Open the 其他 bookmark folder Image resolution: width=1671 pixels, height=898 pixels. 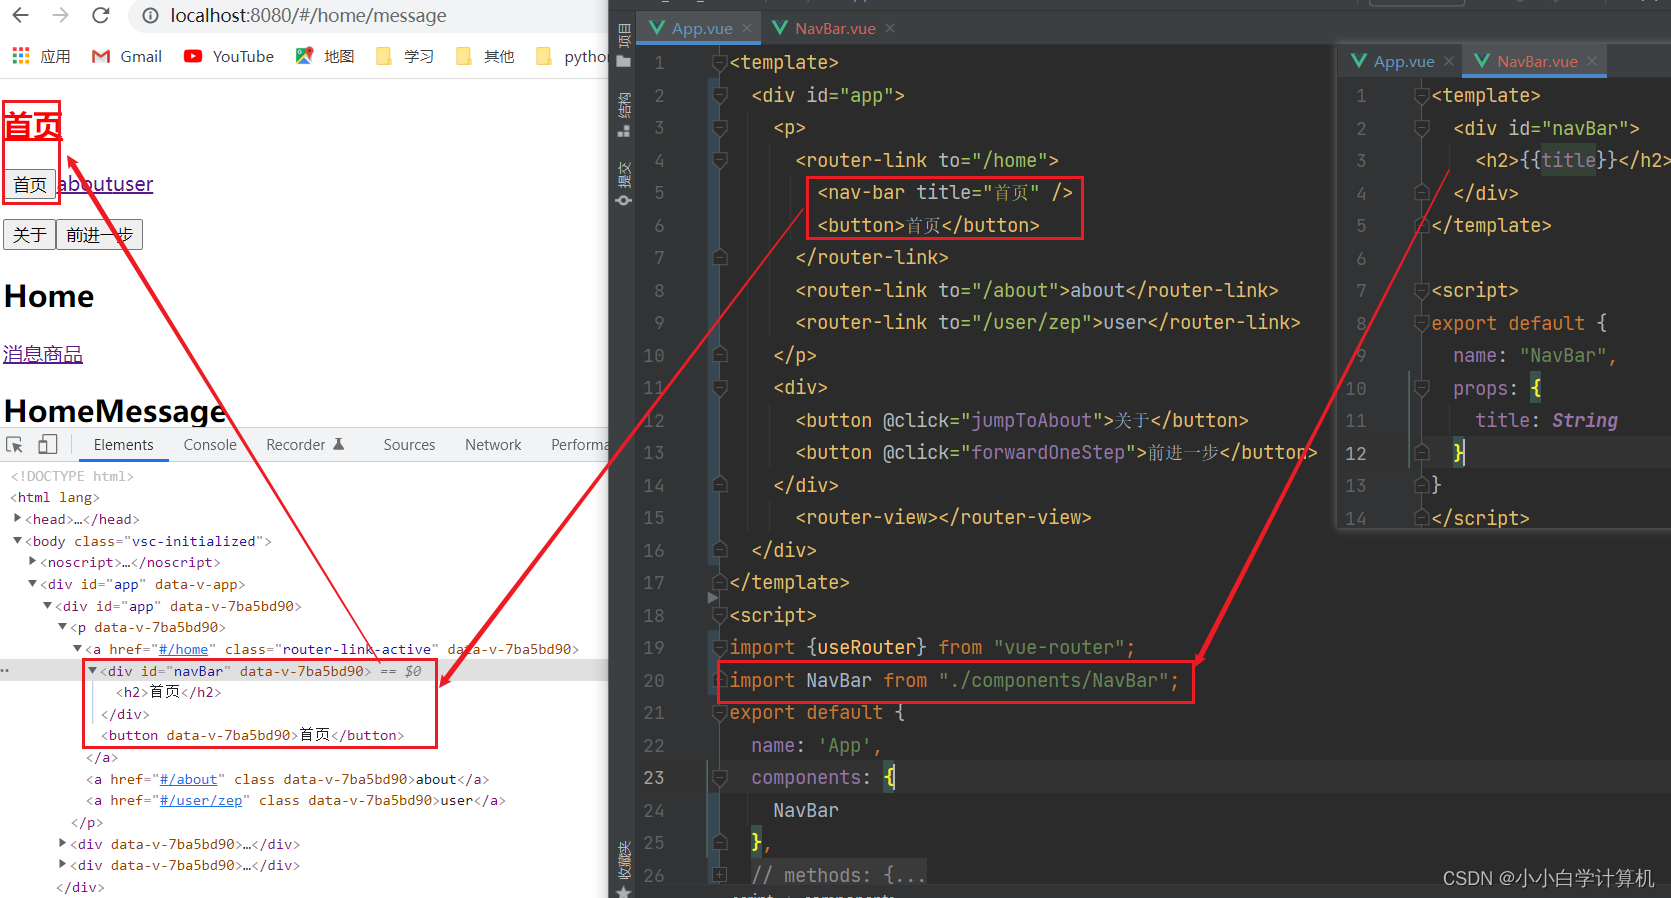(x=485, y=56)
